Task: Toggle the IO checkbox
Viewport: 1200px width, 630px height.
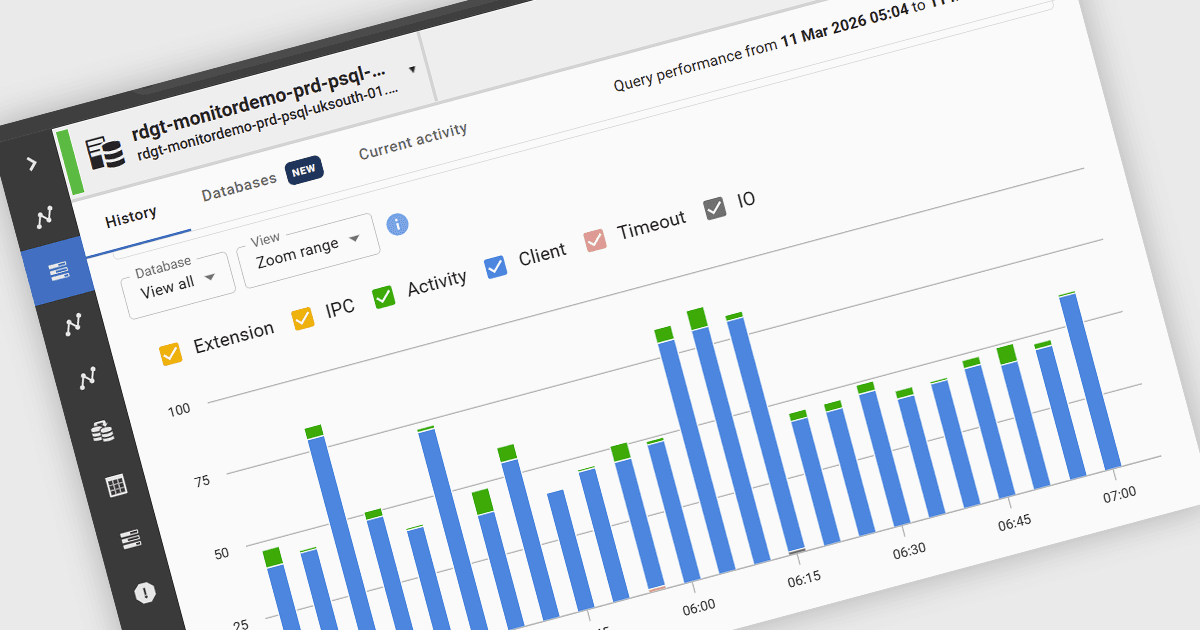Action: pyautogui.click(x=714, y=208)
